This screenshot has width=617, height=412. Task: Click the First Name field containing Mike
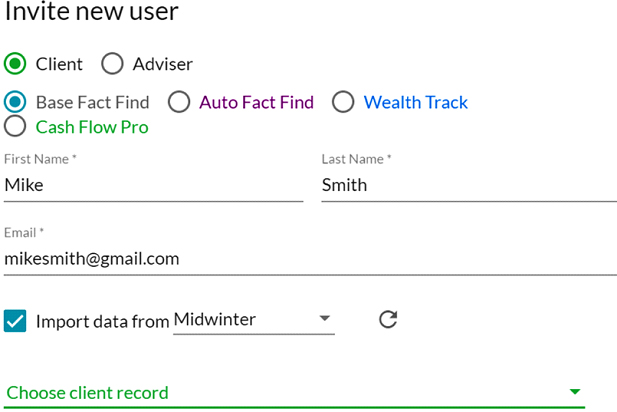pyautogui.click(x=153, y=185)
